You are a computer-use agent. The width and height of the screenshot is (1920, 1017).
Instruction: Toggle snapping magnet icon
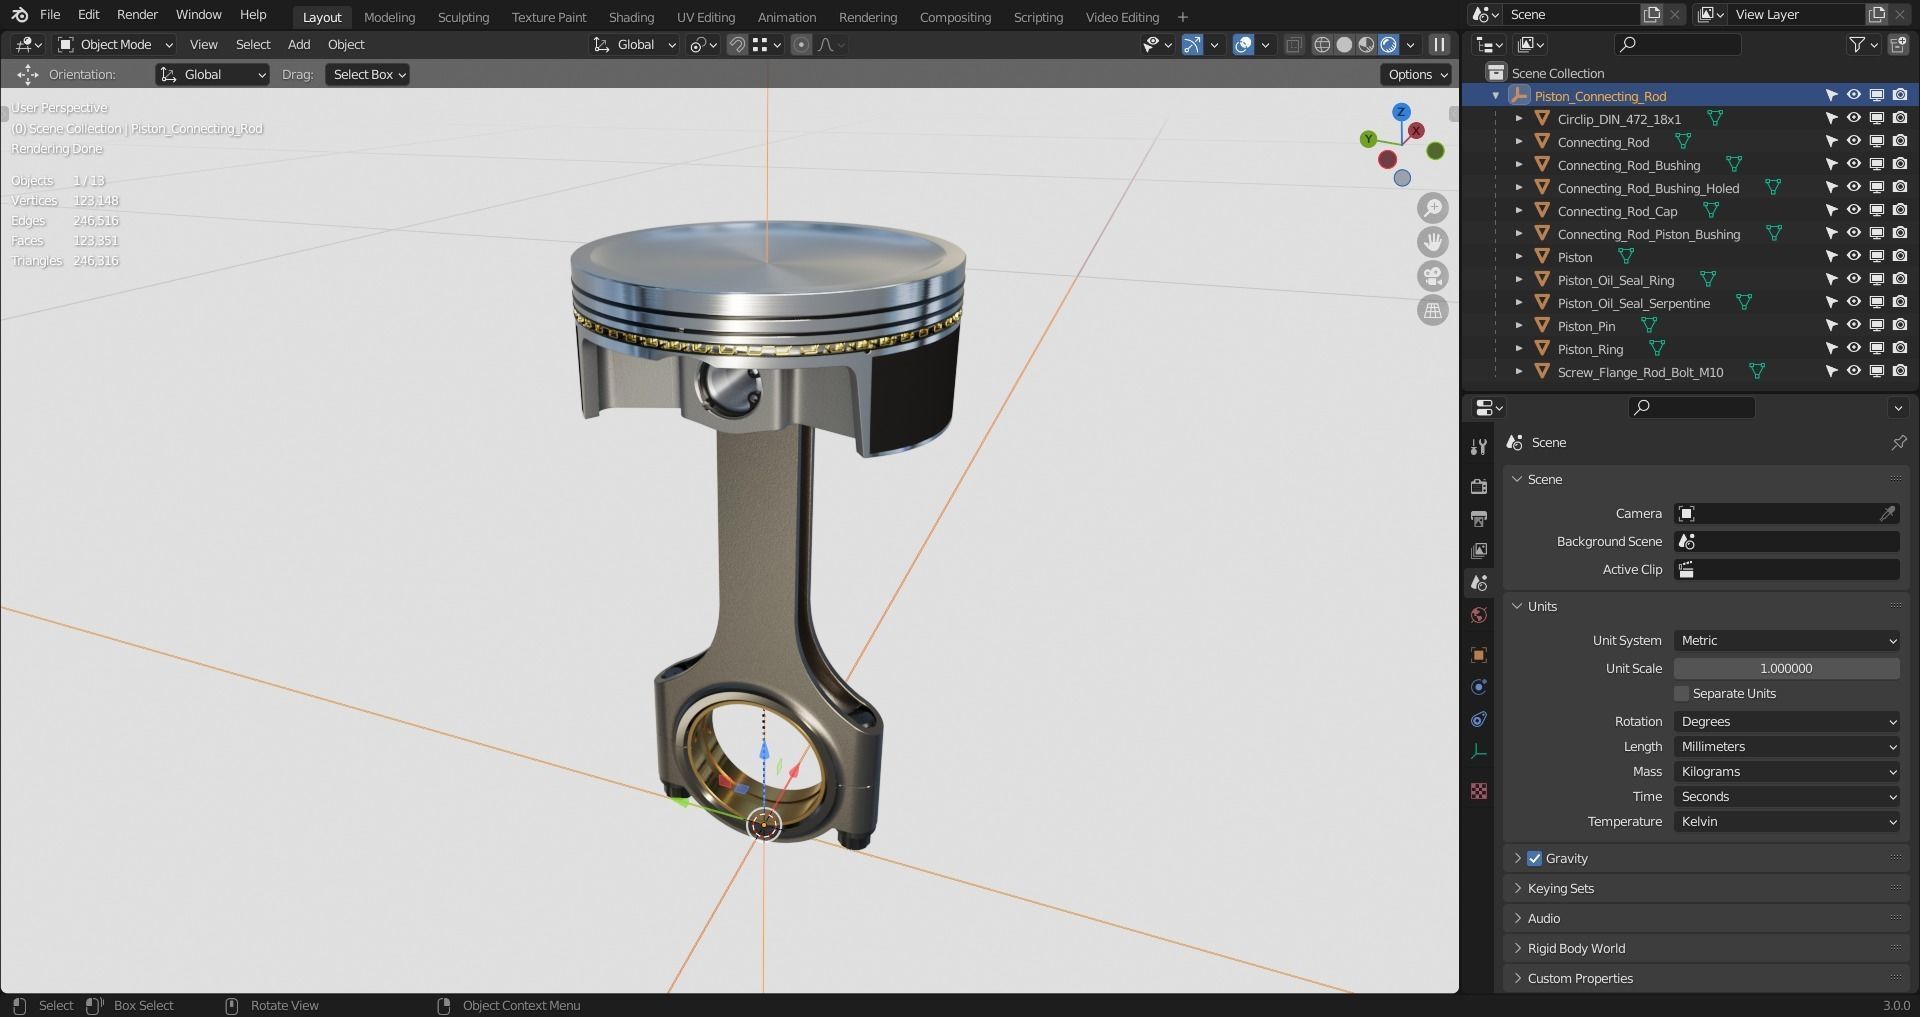[x=737, y=44]
